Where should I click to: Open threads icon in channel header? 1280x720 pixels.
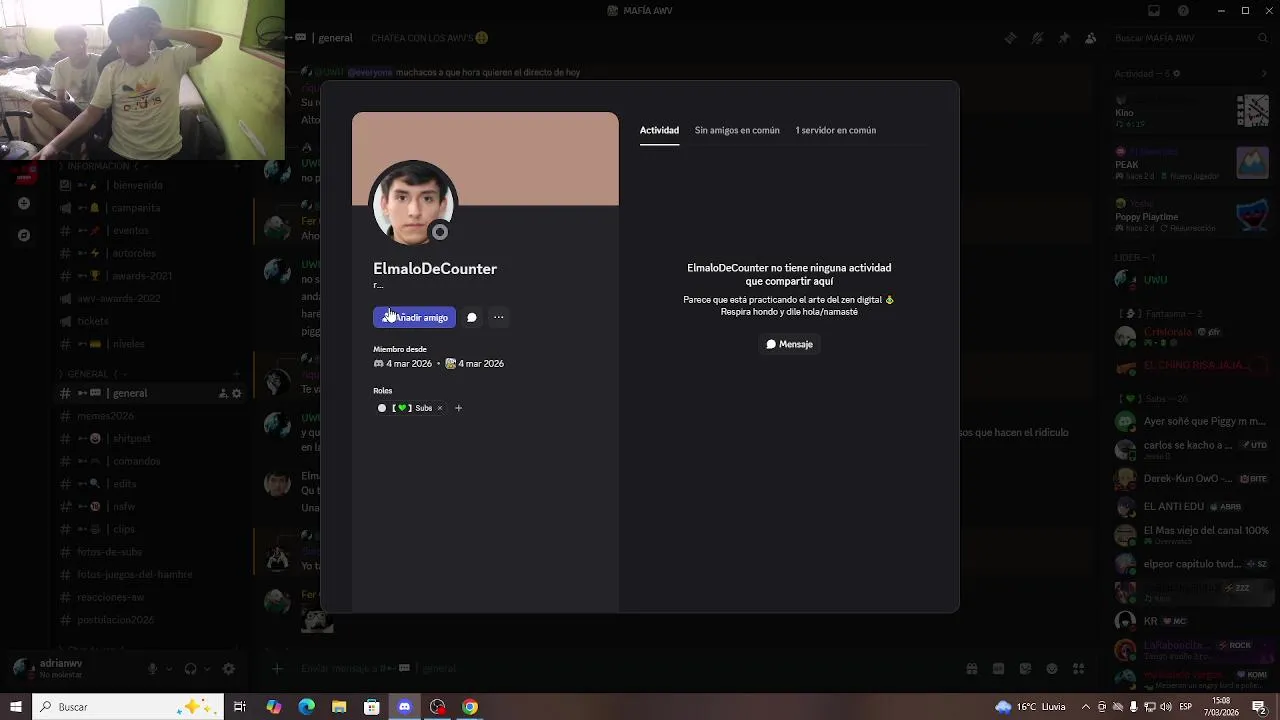pyautogui.click(x=1010, y=38)
